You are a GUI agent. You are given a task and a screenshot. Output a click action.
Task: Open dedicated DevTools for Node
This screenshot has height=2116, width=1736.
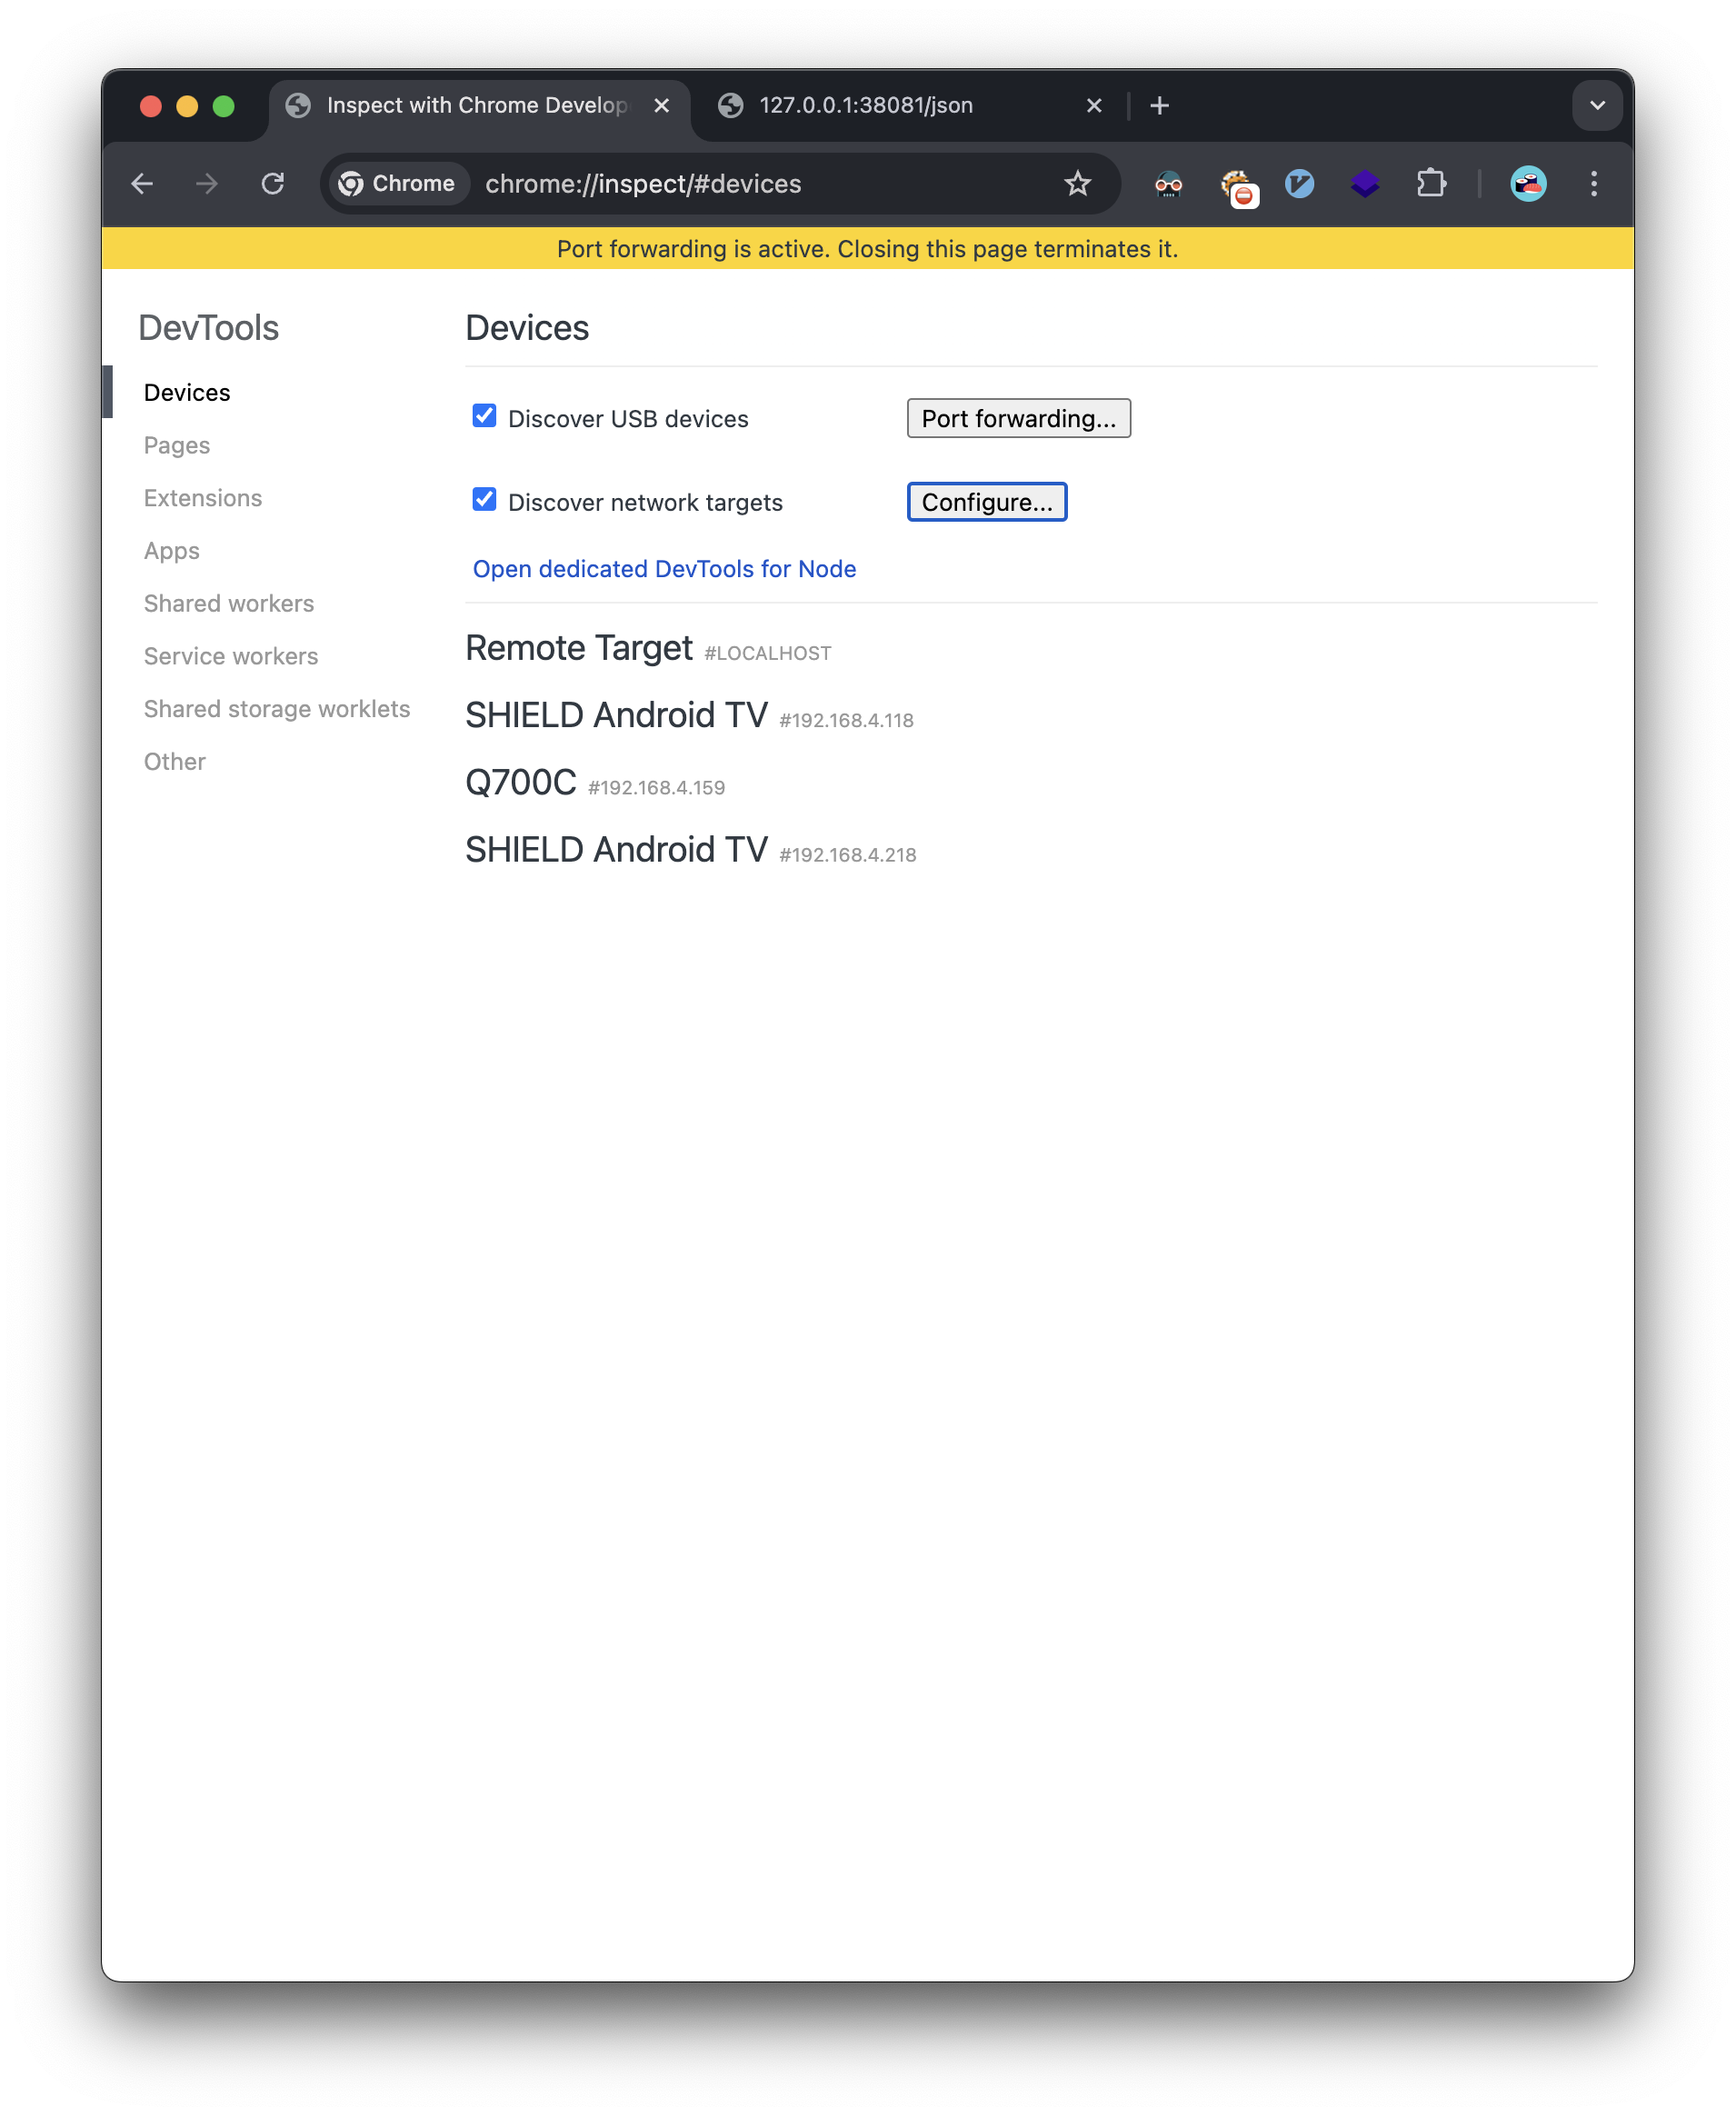664,568
